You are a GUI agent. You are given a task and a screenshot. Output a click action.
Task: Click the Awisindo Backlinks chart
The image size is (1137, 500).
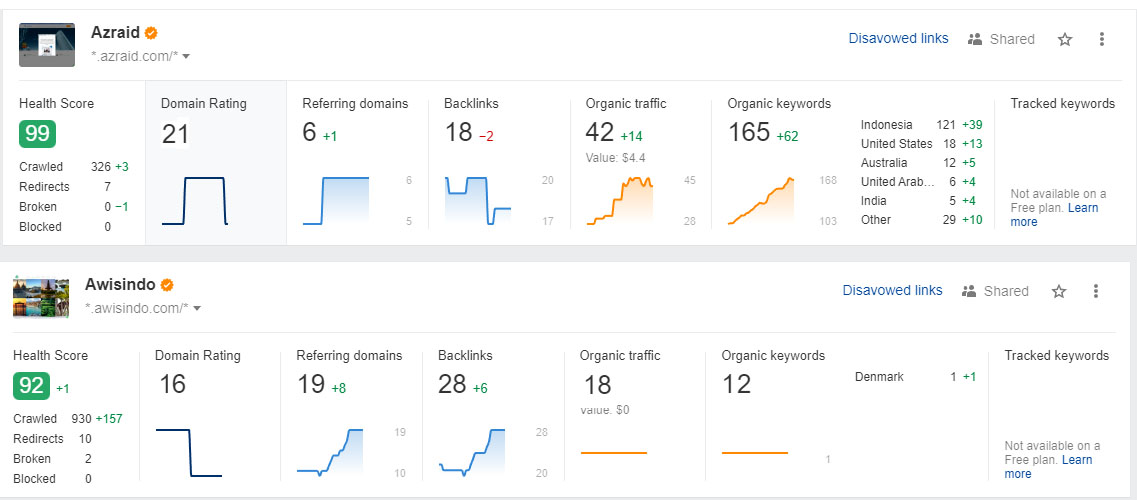click(x=472, y=452)
